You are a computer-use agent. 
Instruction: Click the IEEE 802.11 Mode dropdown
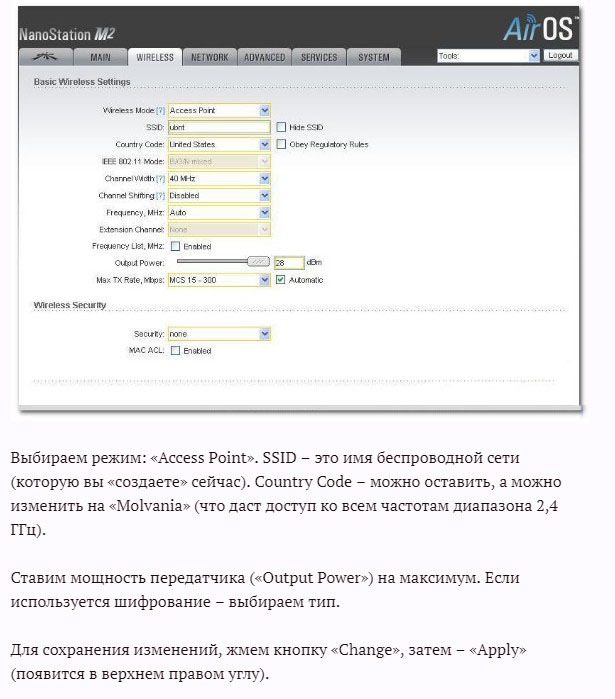pyautogui.click(x=219, y=161)
